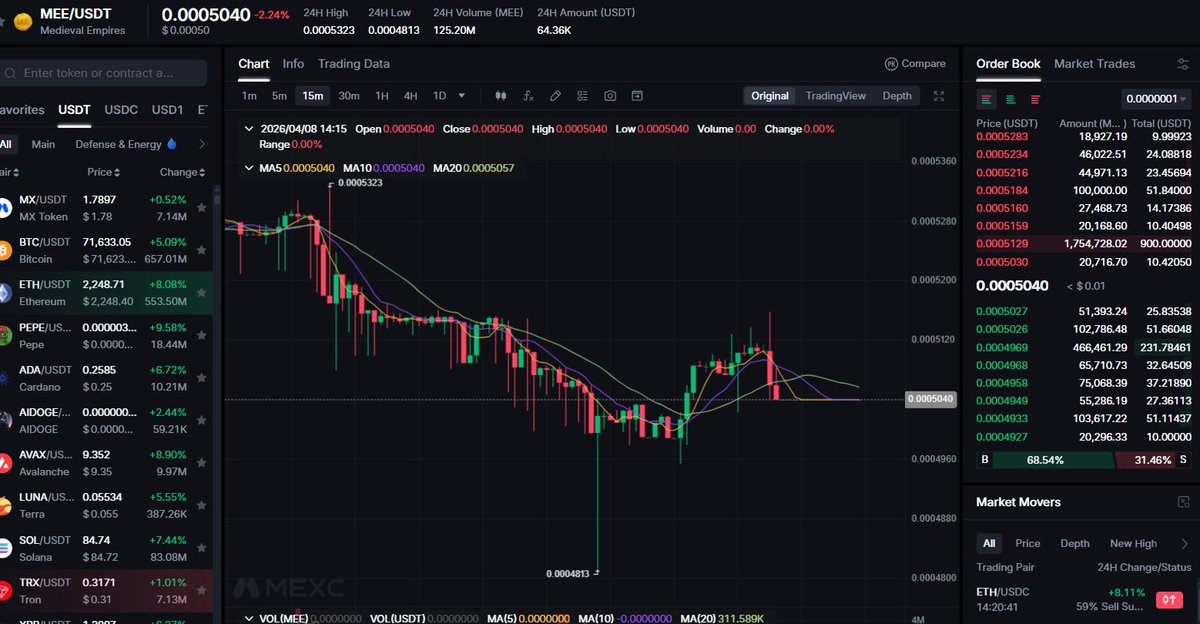Image resolution: width=1200 pixels, height=624 pixels.
Task: Switch chart to Original mode
Action: 770,96
